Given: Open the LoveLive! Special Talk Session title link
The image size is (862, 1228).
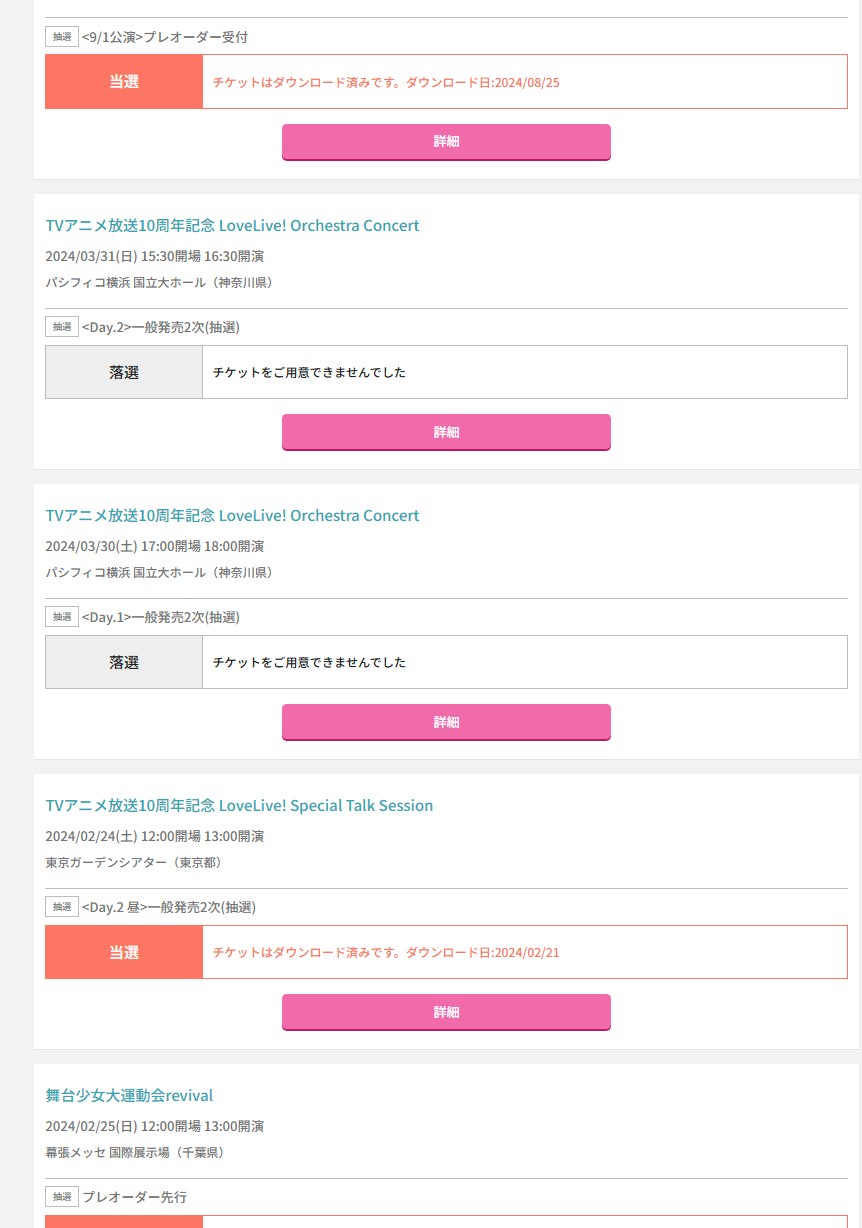Looking at the screenshot, I should 239,806.
